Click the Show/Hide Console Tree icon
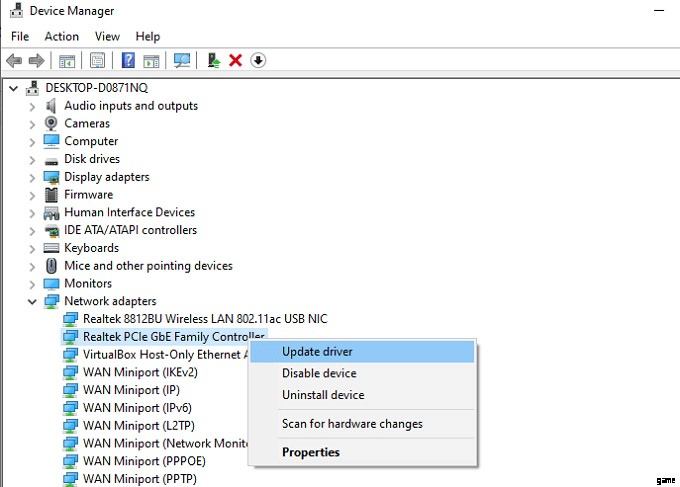Viewport: 680px width, 487px height. click(68, 61)
